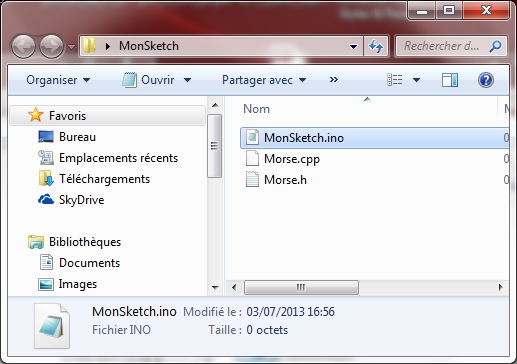The width and height of the screenshot is (517, 364).
Task: Open the Partager avec menu
Action: point(264,80)
